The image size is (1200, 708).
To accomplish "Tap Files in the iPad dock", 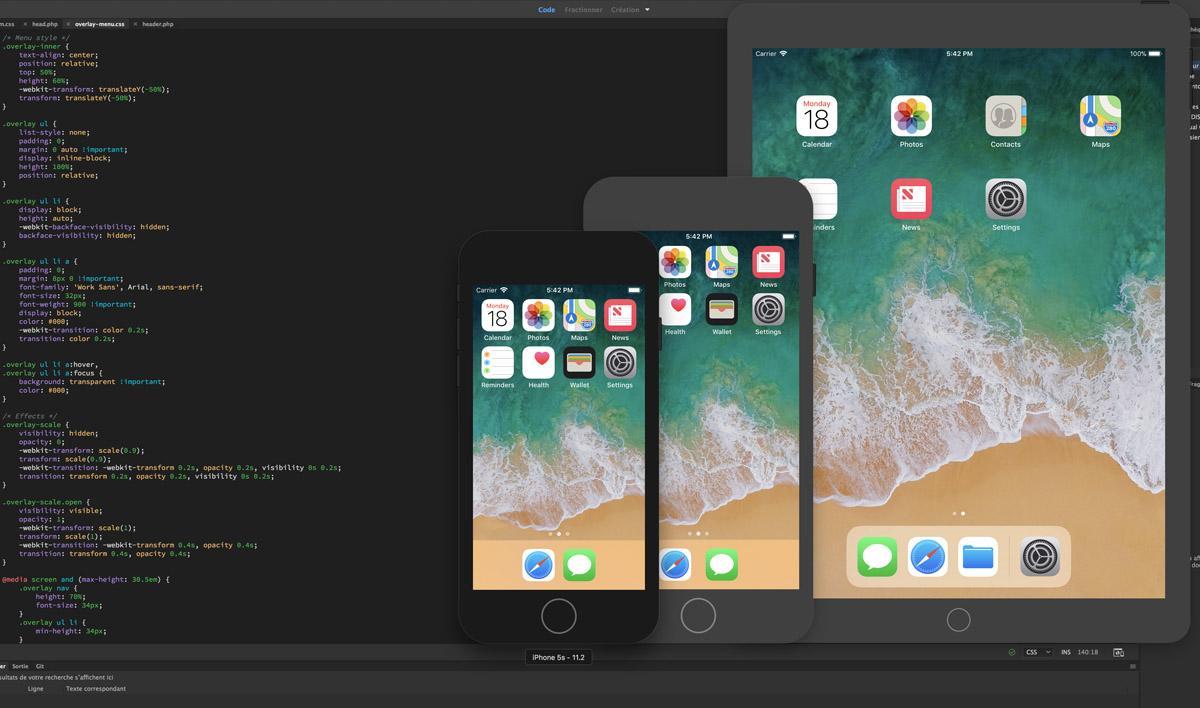I will point(978,557).
